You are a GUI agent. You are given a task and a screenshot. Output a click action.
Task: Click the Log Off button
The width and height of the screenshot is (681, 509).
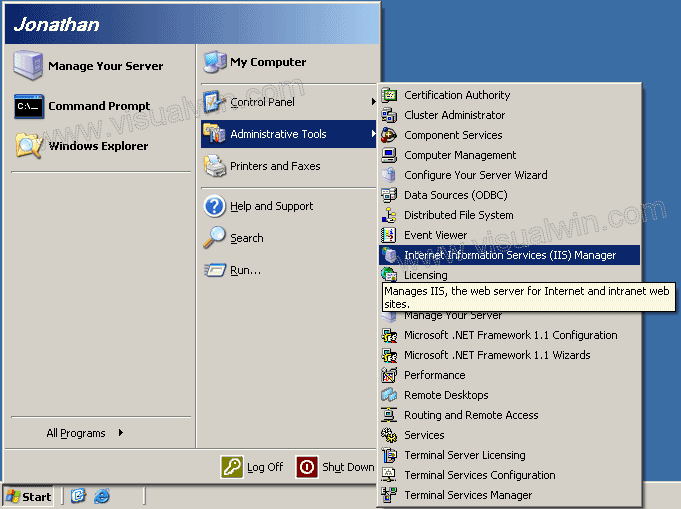(x=252, y=467)
